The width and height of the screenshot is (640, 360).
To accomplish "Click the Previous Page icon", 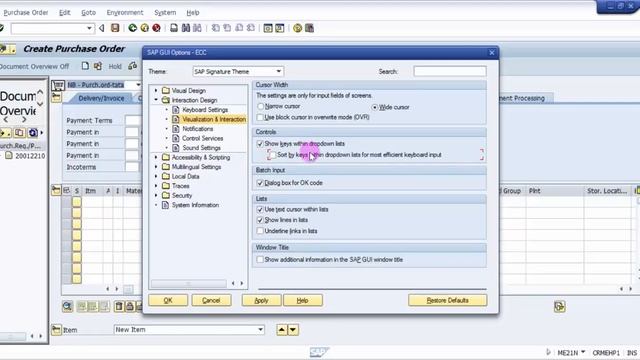I will click(227, 28).
